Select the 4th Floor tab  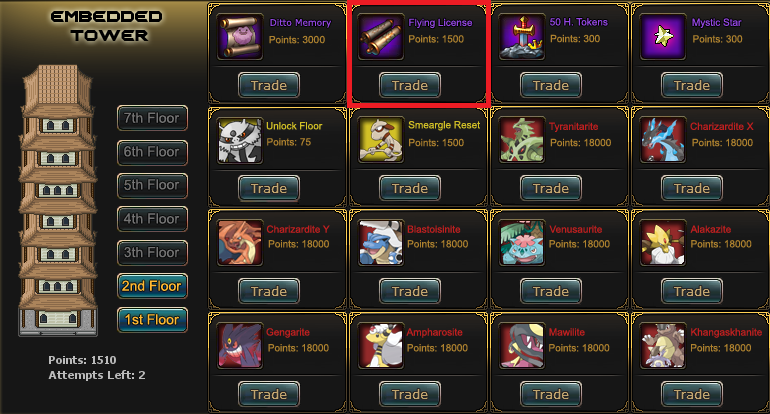(x=152, y=219)
